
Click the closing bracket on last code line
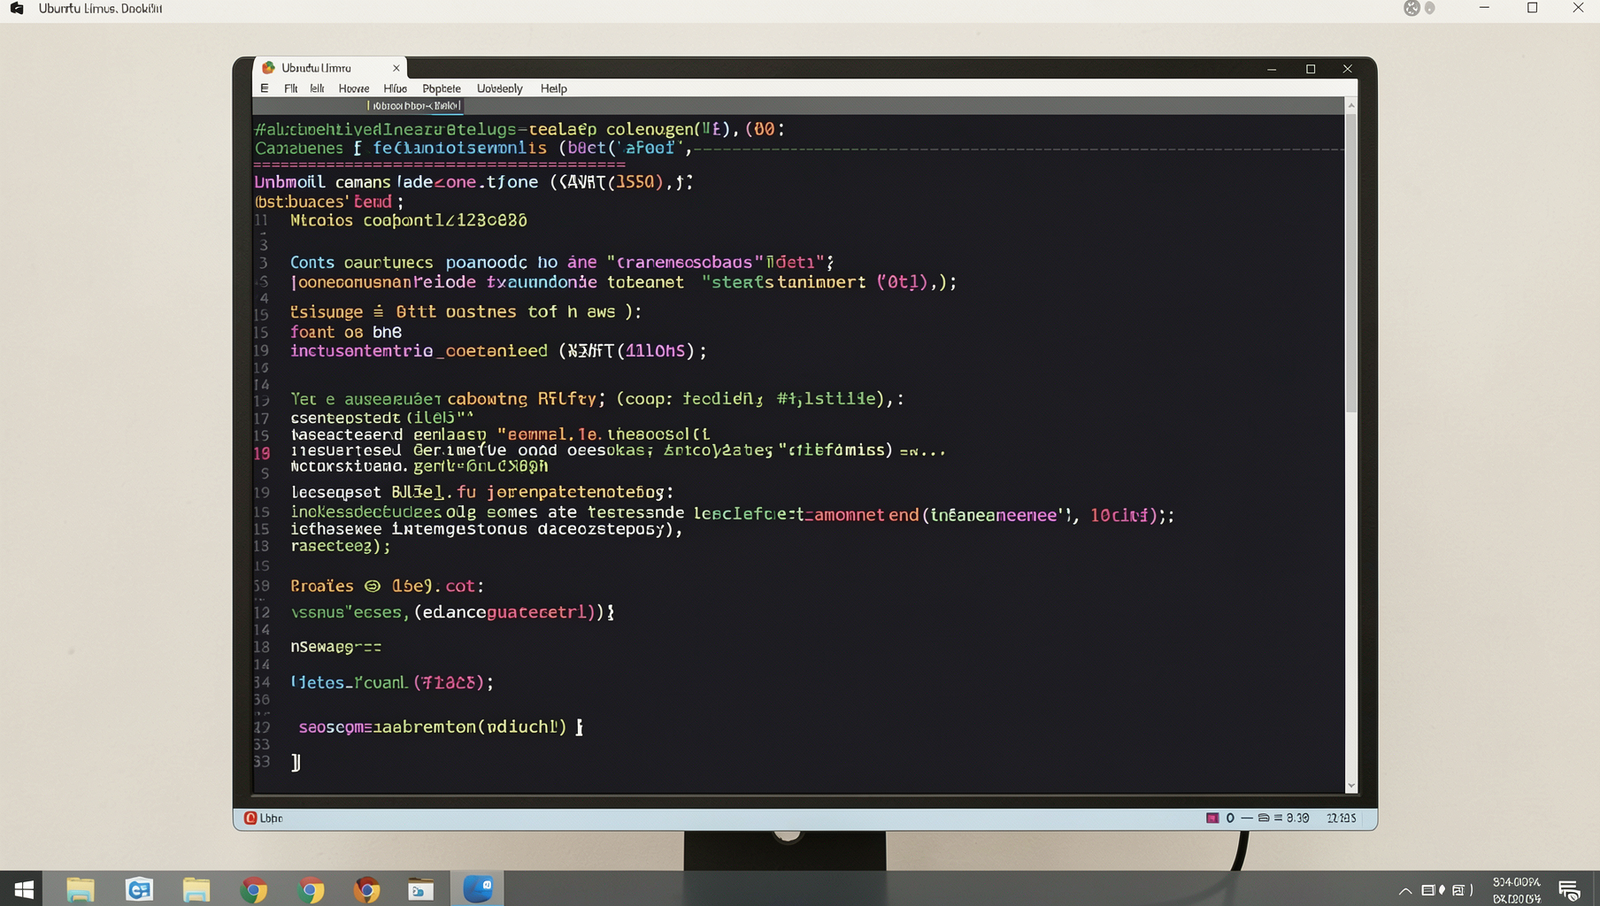296,762
